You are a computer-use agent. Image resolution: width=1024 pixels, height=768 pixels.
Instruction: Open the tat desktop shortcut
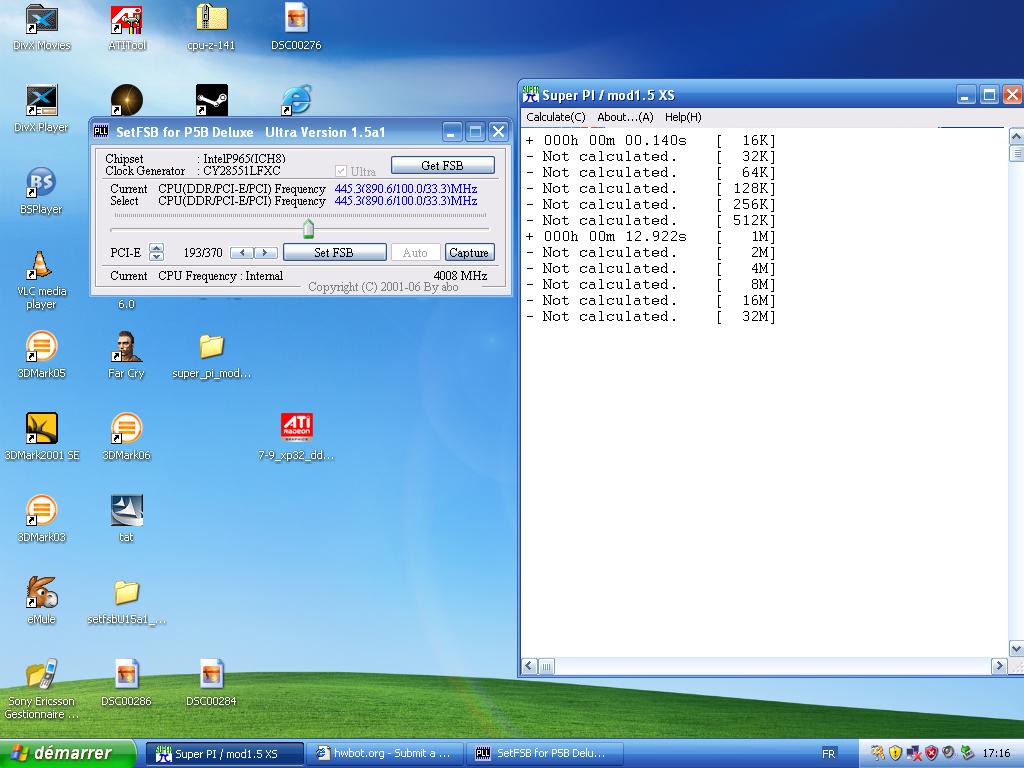126,519
